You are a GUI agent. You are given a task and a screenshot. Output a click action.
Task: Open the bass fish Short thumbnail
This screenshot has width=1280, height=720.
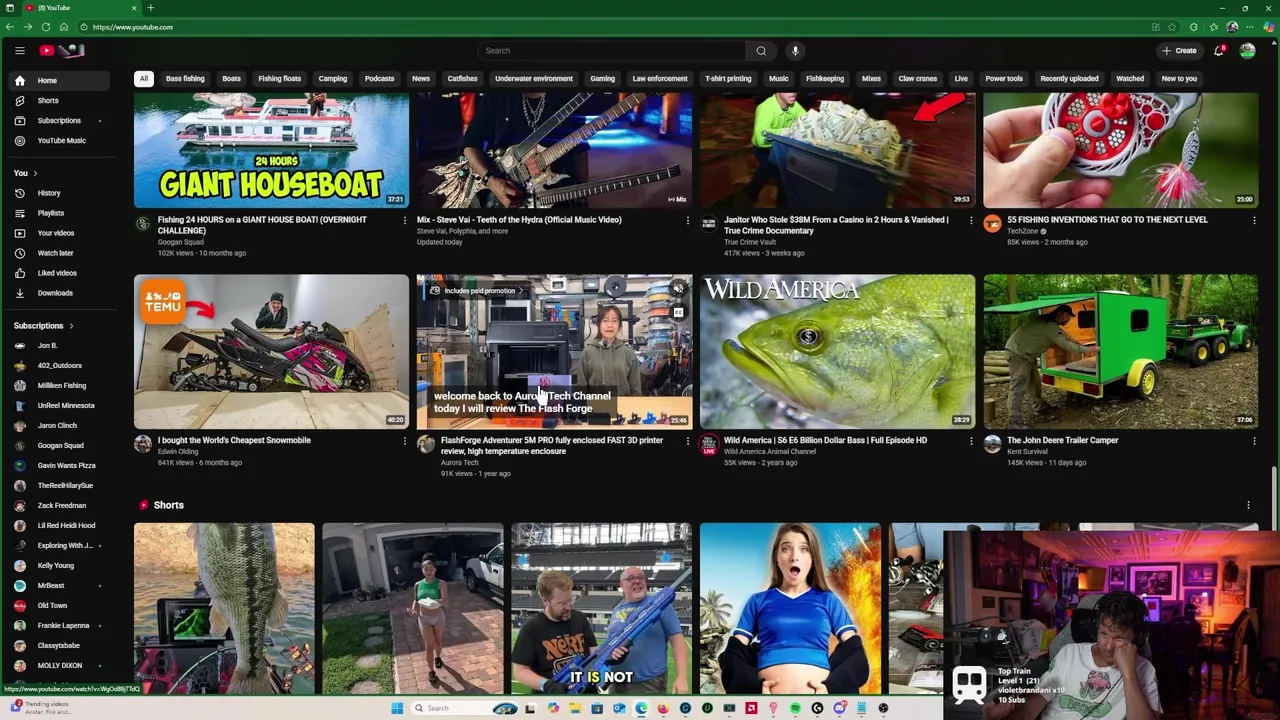[x=224, y=608]
